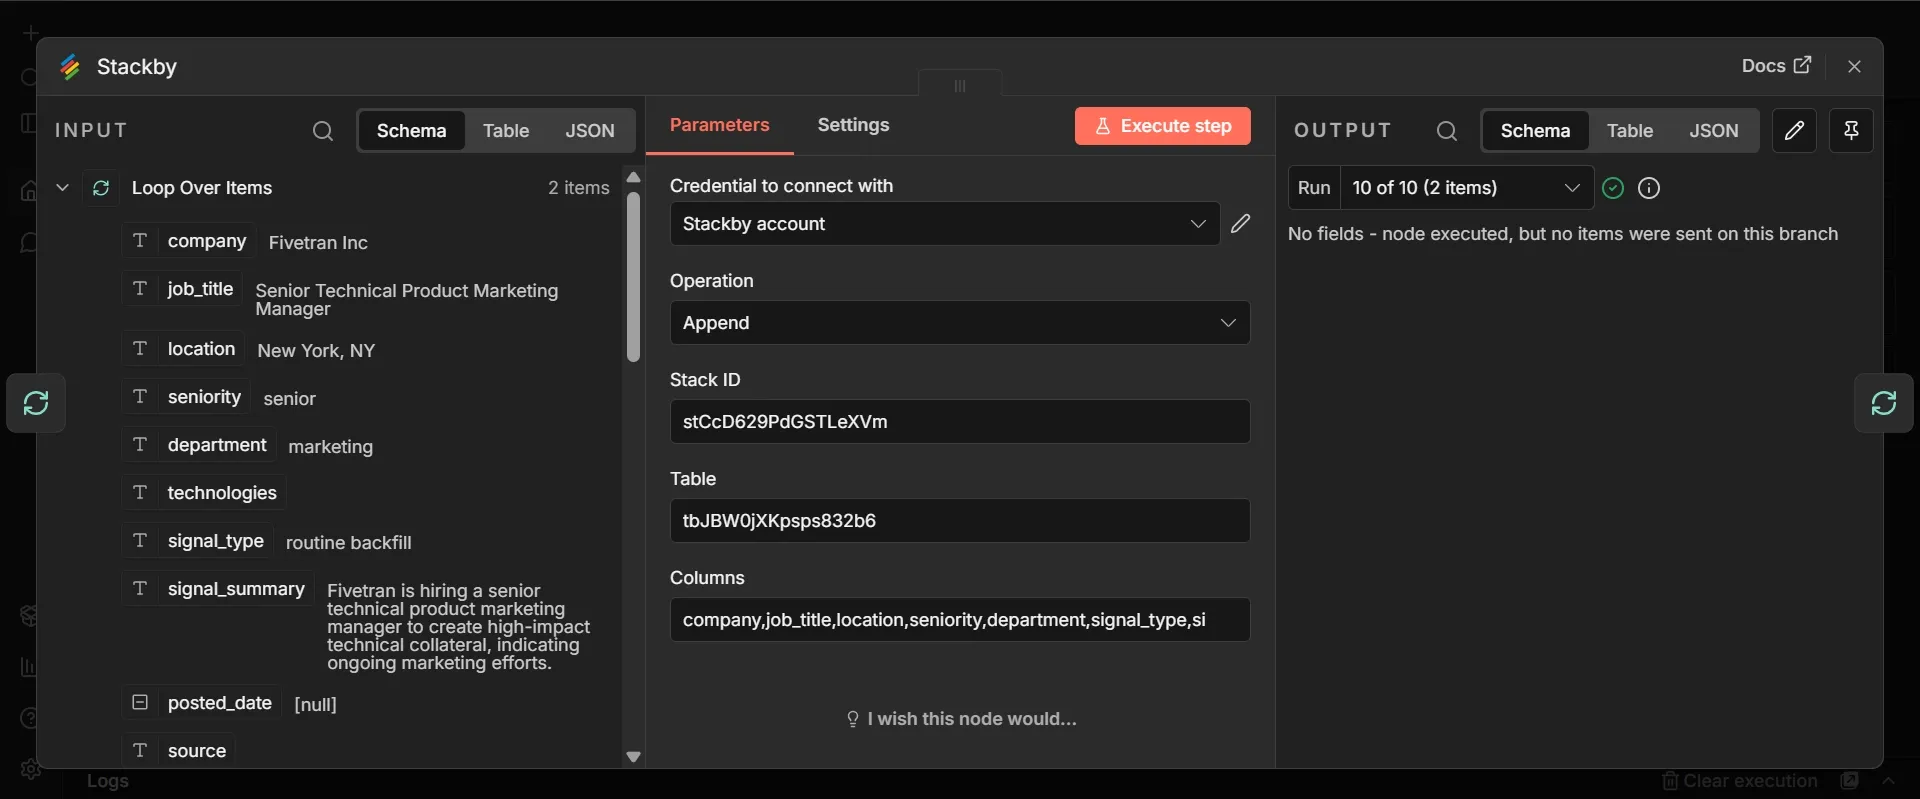
Task: Edit the Stackby credential
Action: tap(1240, 224)
